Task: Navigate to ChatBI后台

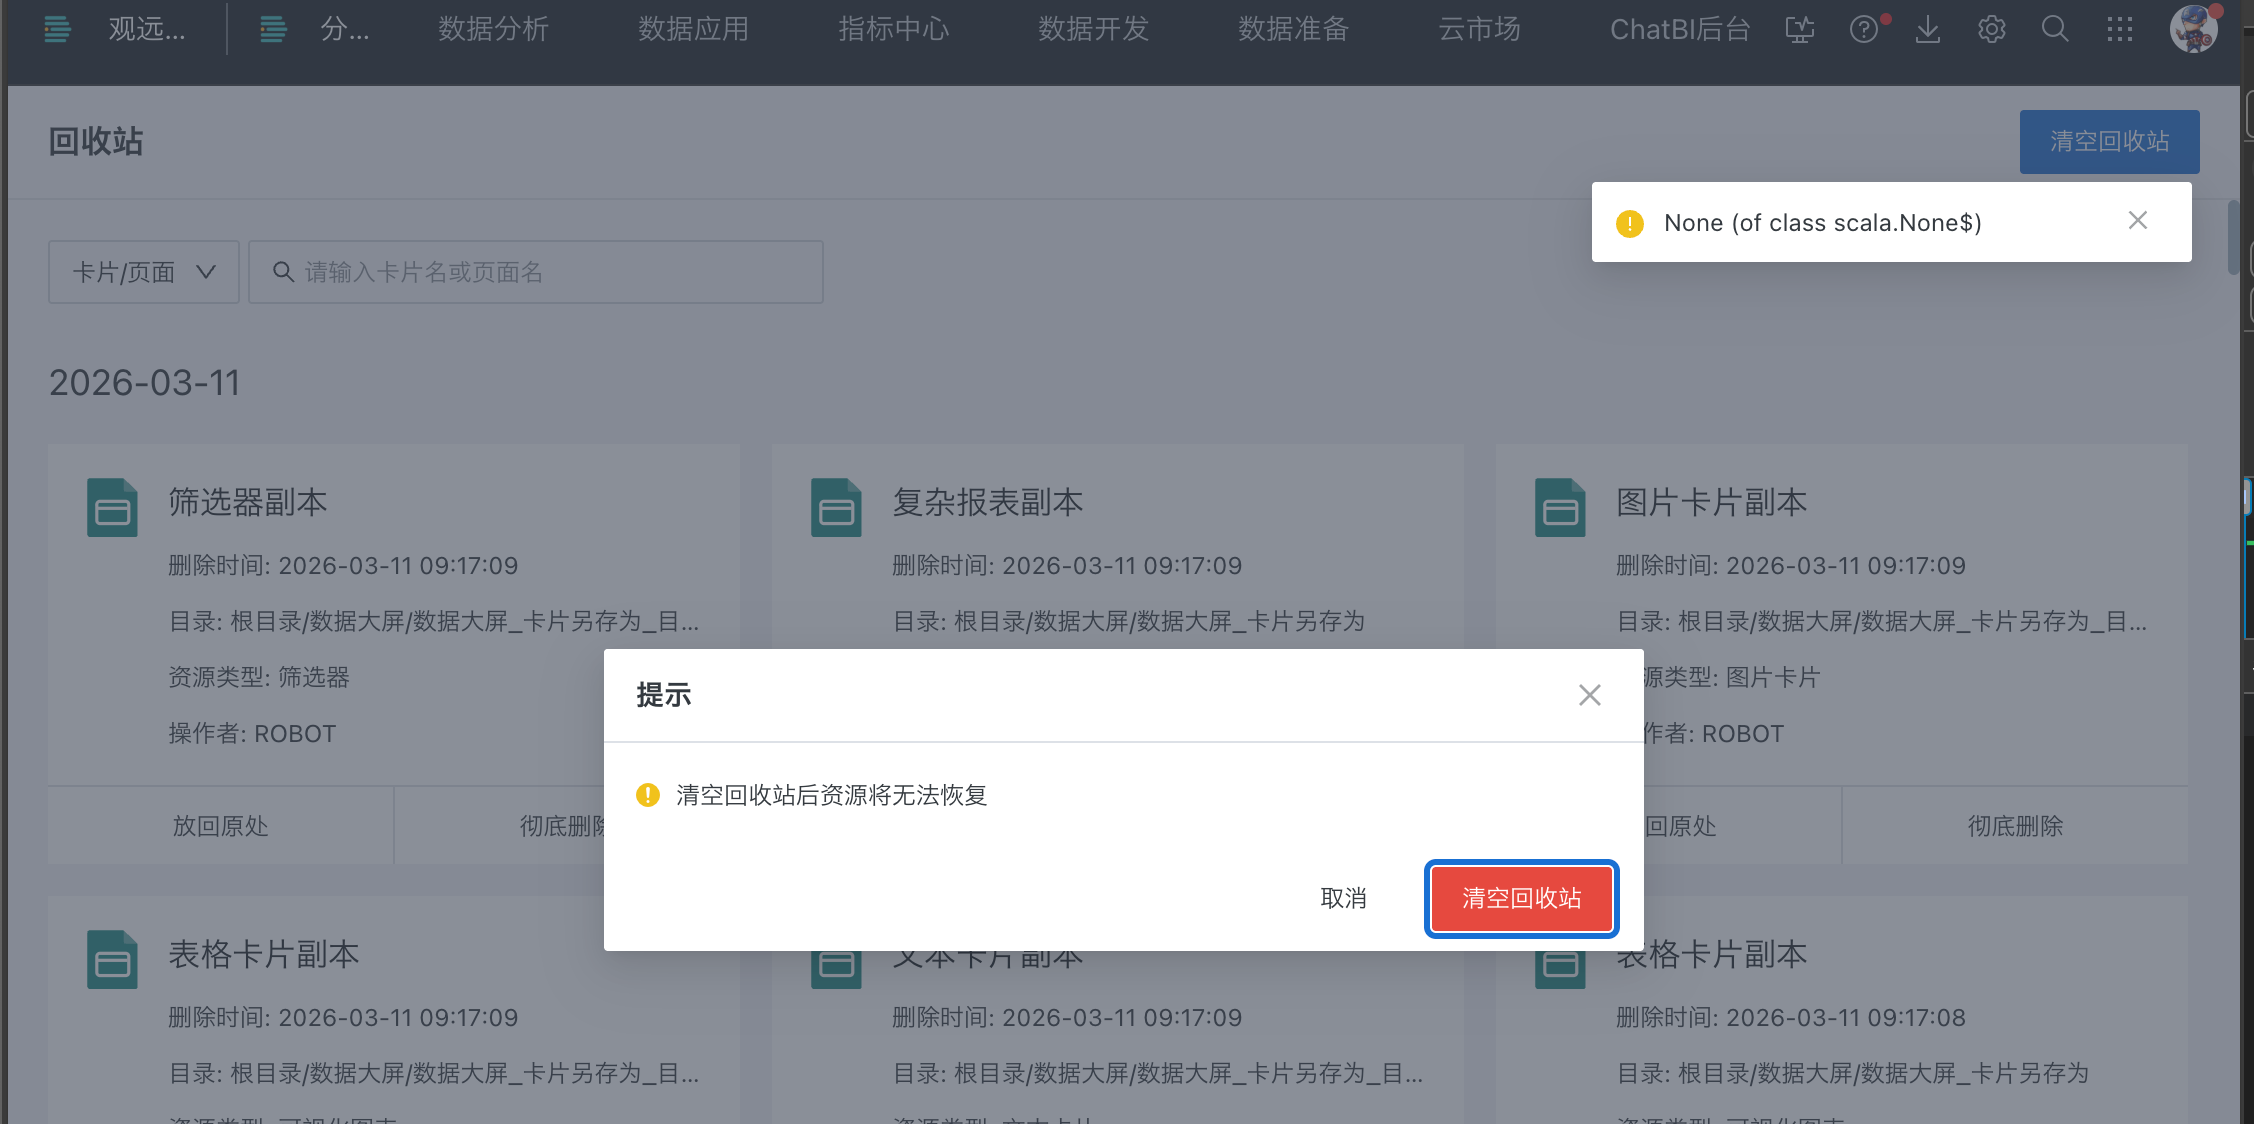Action: (x=1678, y=29)
